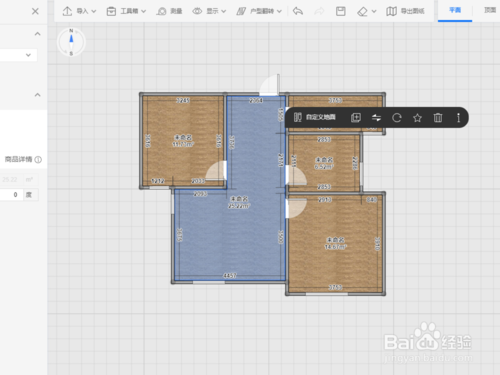Open the import (导入) dropdown
This screenshot has width=500, height=375.
tap(79, 11)
